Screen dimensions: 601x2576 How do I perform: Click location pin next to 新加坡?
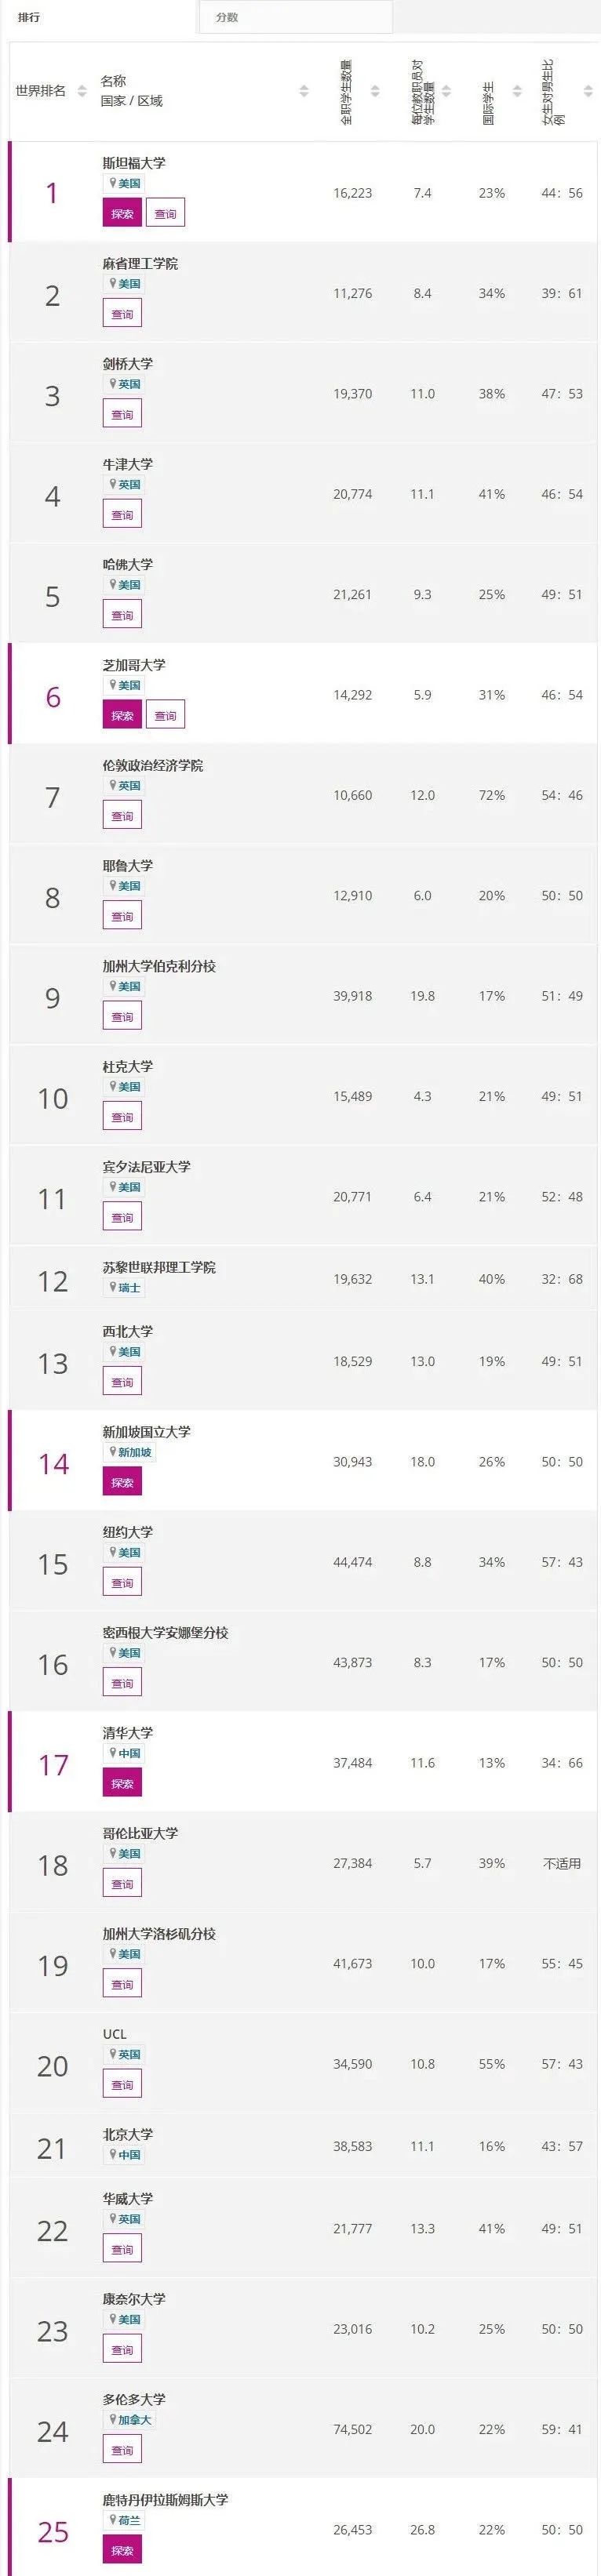[113, 1452]
